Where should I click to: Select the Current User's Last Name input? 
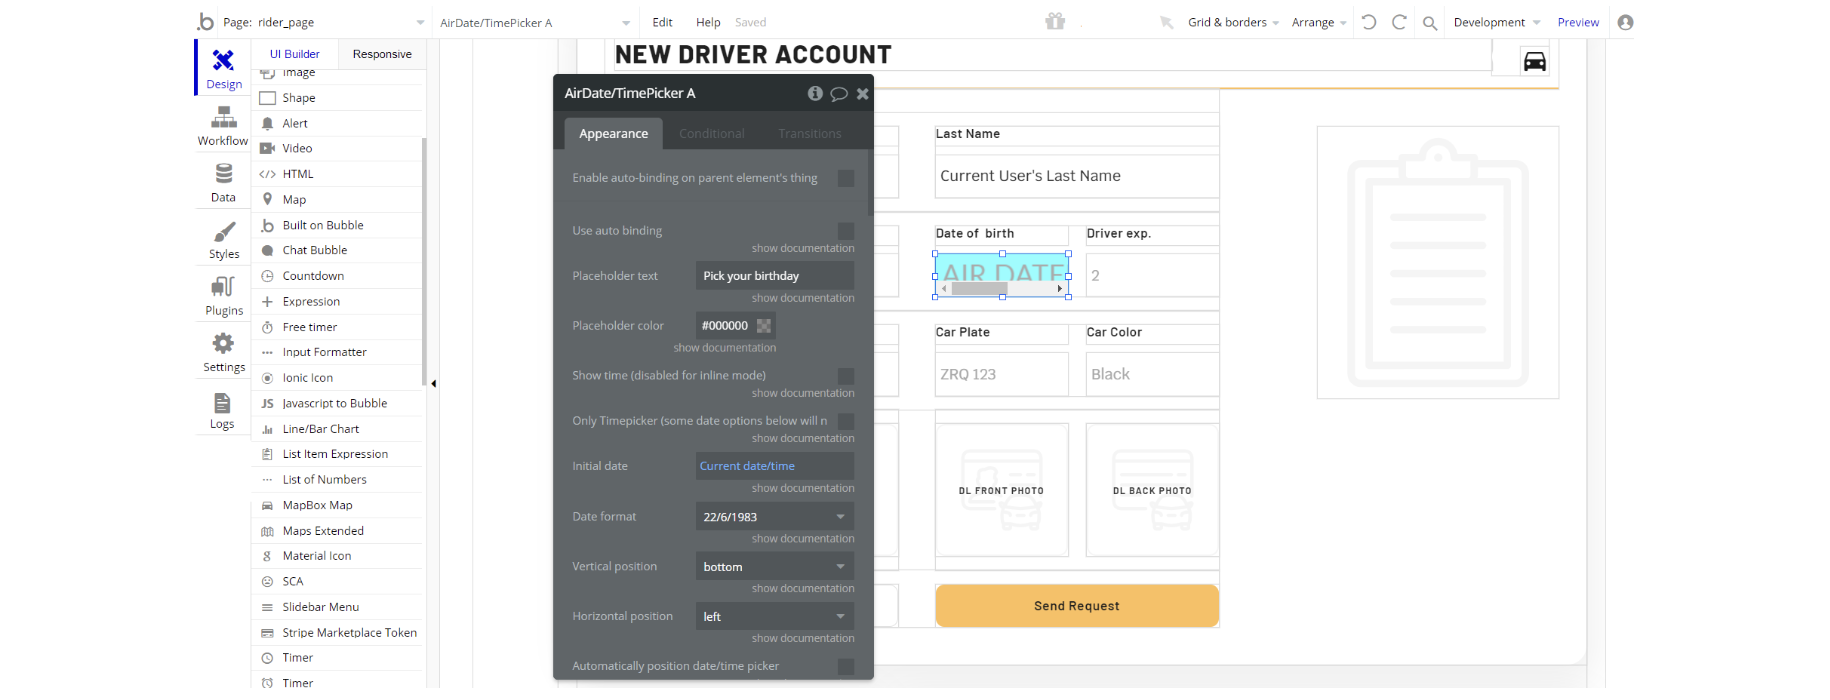click(1077, 176)
